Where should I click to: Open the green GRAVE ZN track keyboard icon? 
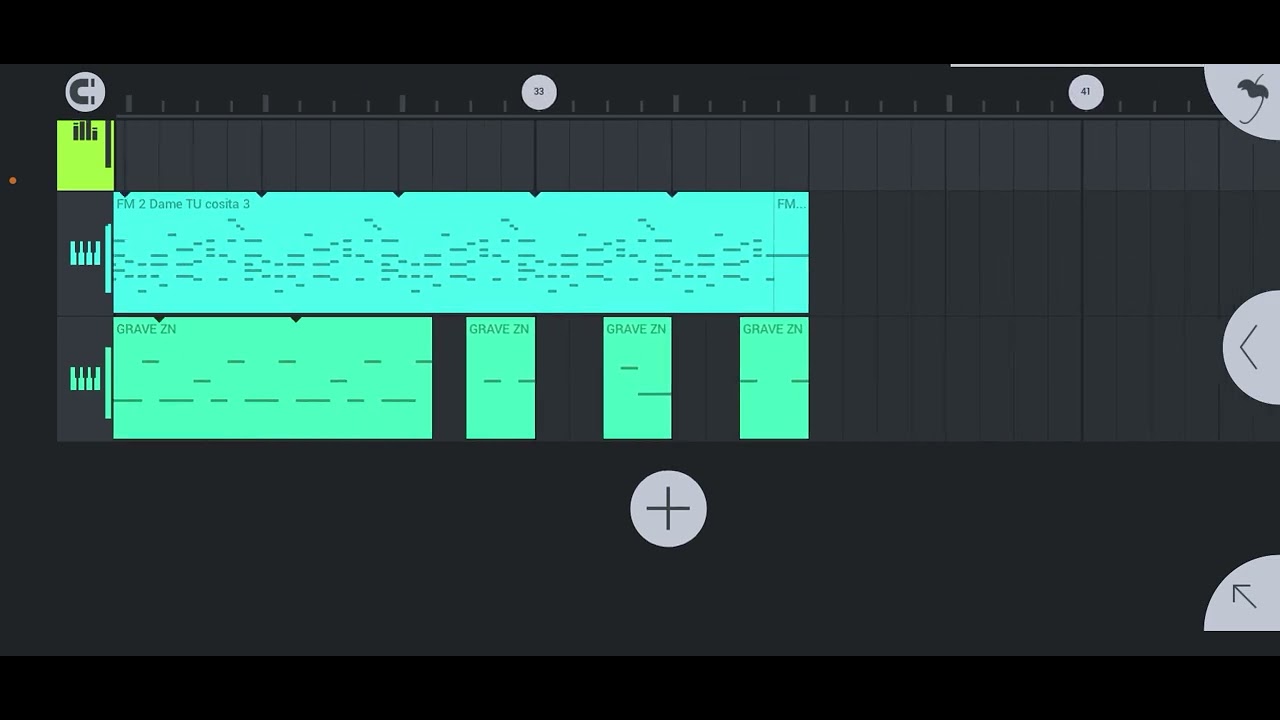coord(85,379)
